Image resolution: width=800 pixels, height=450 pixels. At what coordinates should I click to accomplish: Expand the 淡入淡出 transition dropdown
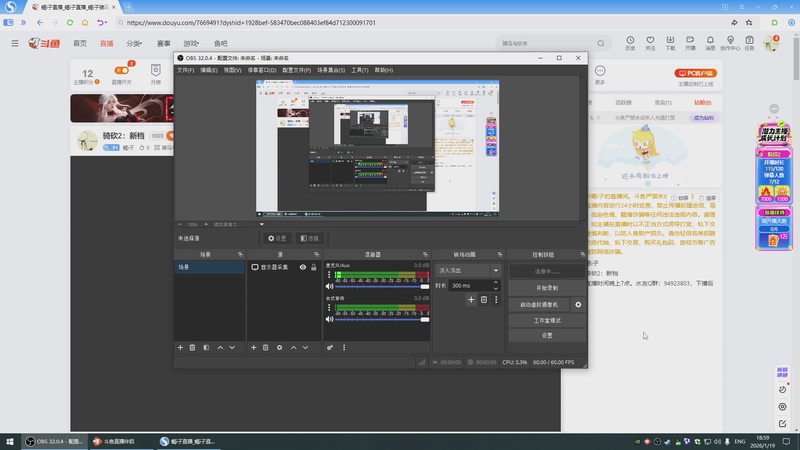(495, 270)
